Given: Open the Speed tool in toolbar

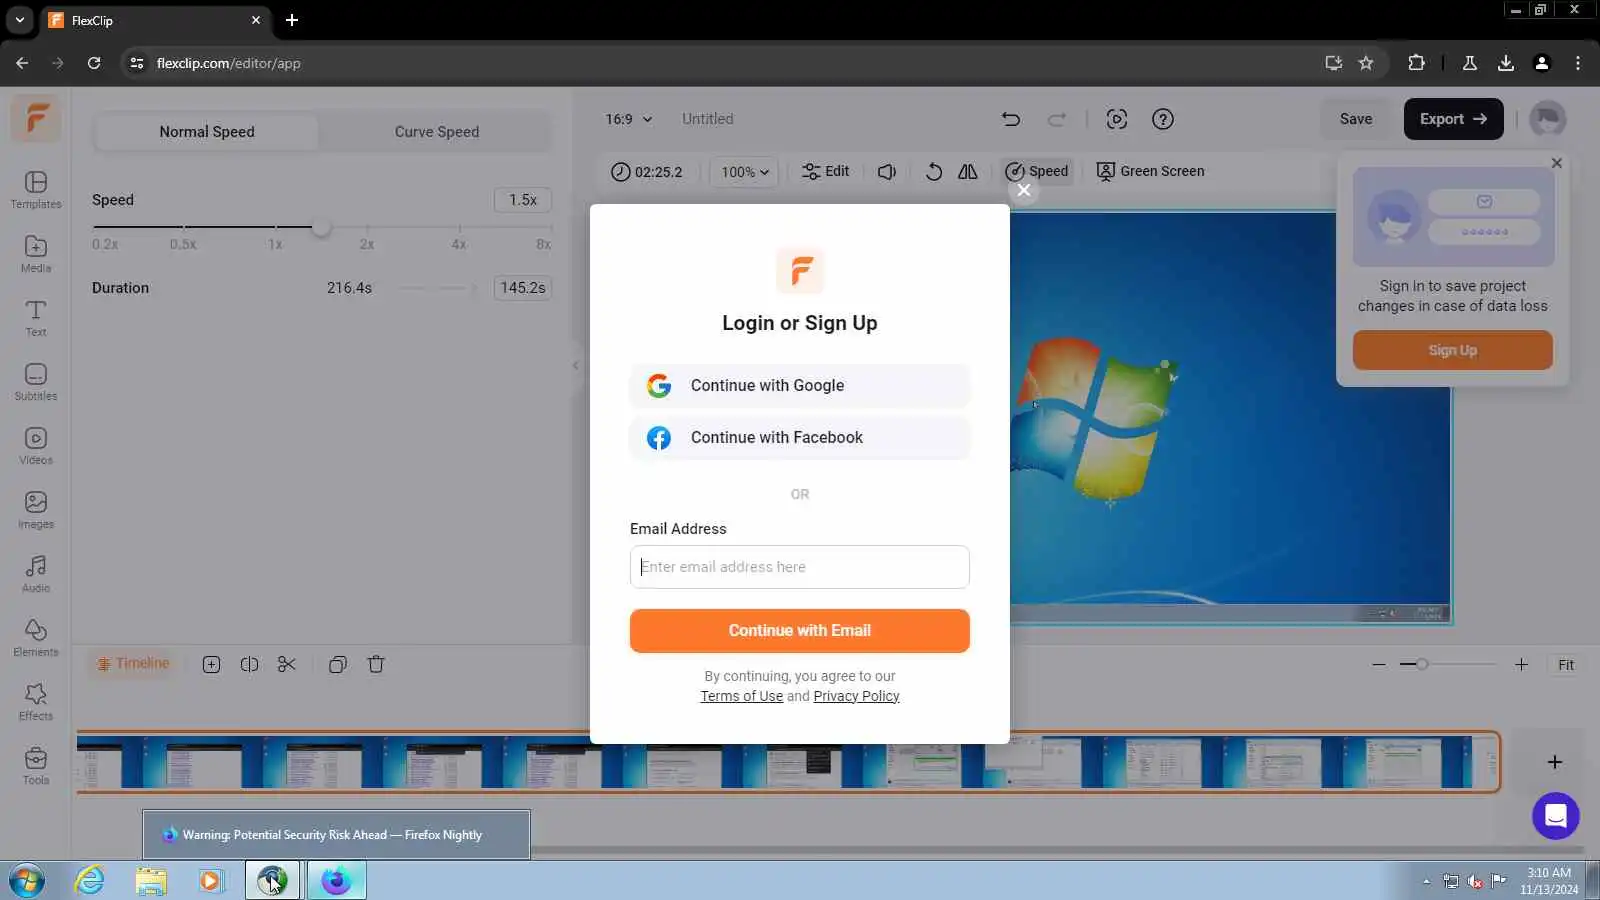Looking at the screenshot, I should coord(1037,171).
